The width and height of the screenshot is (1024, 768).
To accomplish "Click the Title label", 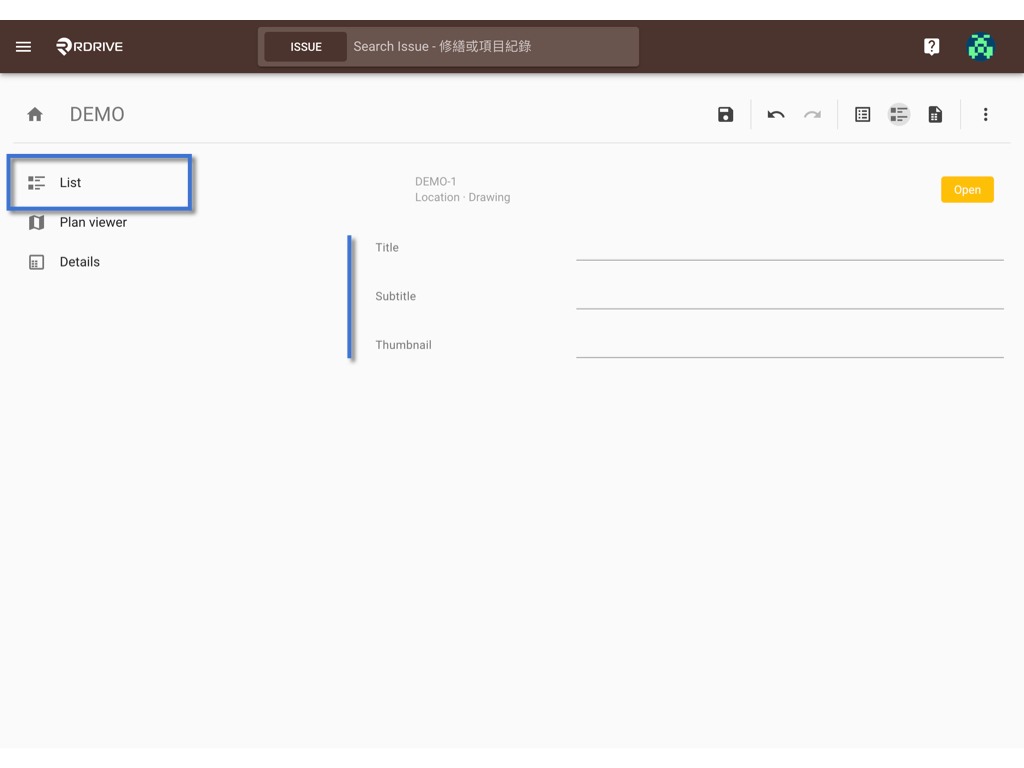I will point(387,248).
